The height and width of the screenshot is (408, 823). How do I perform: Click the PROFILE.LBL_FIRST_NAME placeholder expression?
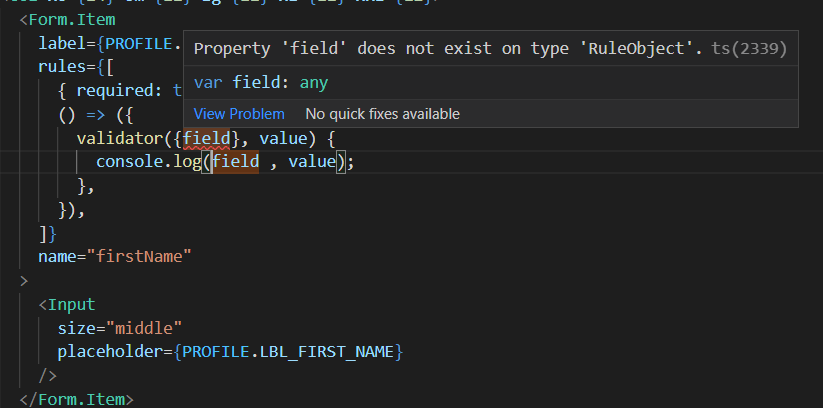click(x=288, y=352)
